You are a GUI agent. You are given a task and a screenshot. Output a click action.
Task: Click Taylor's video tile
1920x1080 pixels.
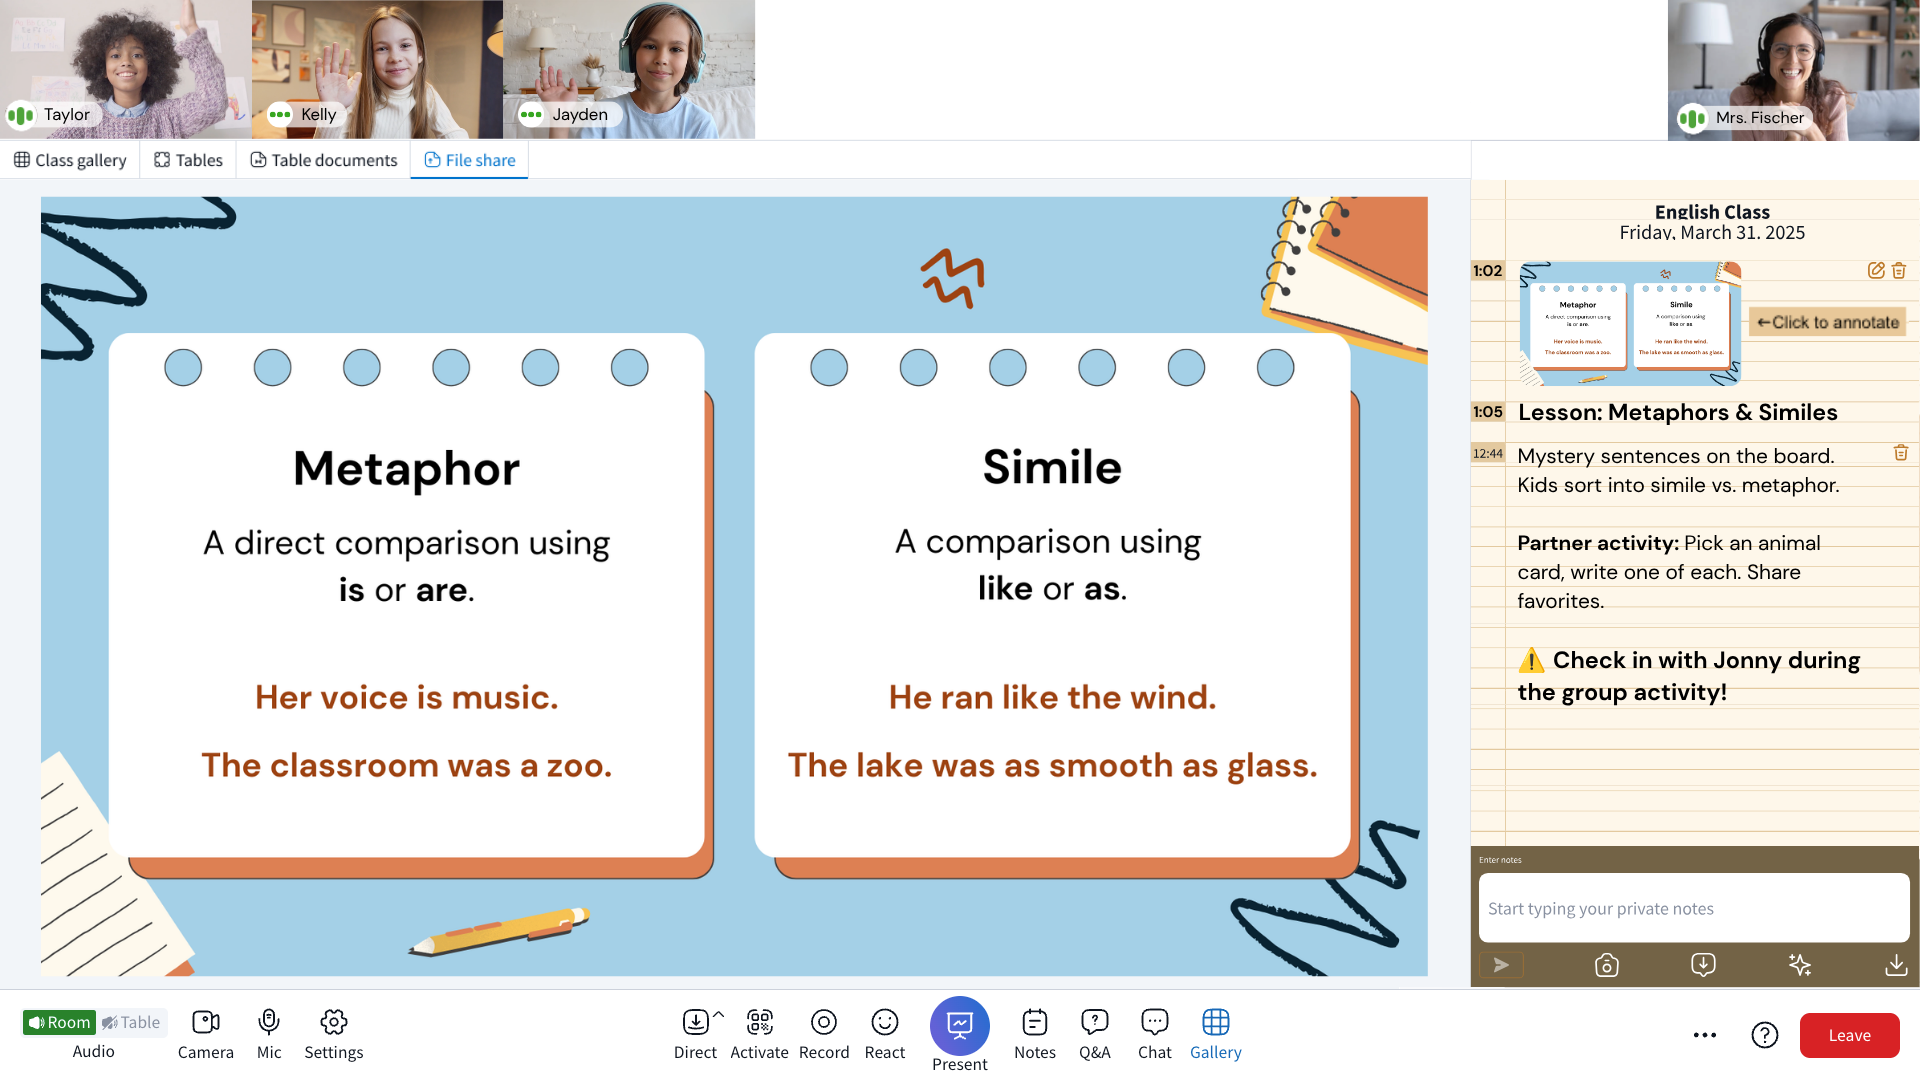click(x=126, y=69)
